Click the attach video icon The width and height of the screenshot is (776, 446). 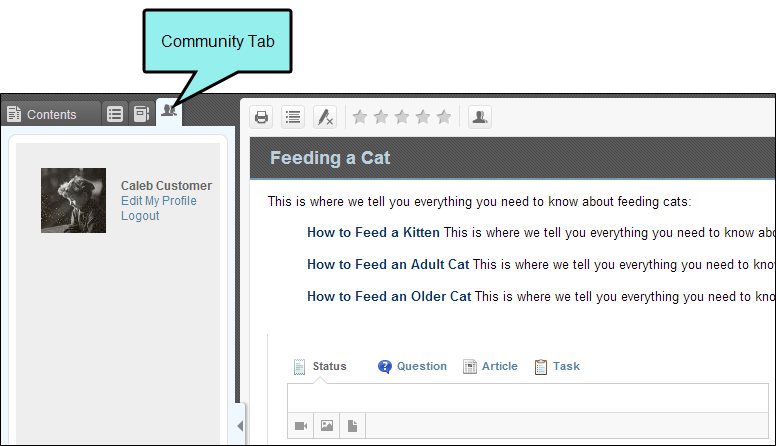pos(301,426)
